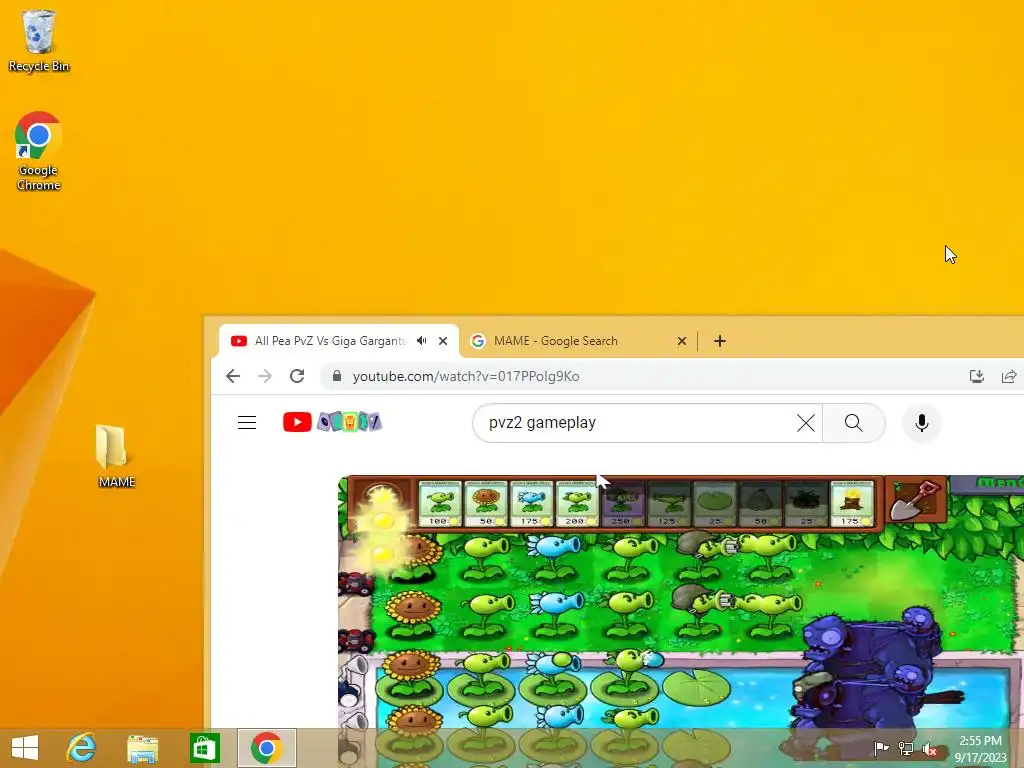This screenshot has width=1024, height=768.
Task: Close the MAME Google Search tab
Action: click(682, 341)
